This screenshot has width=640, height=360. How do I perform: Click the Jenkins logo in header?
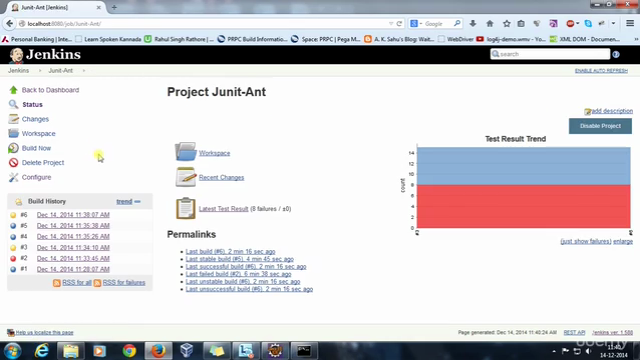point(45,55)
